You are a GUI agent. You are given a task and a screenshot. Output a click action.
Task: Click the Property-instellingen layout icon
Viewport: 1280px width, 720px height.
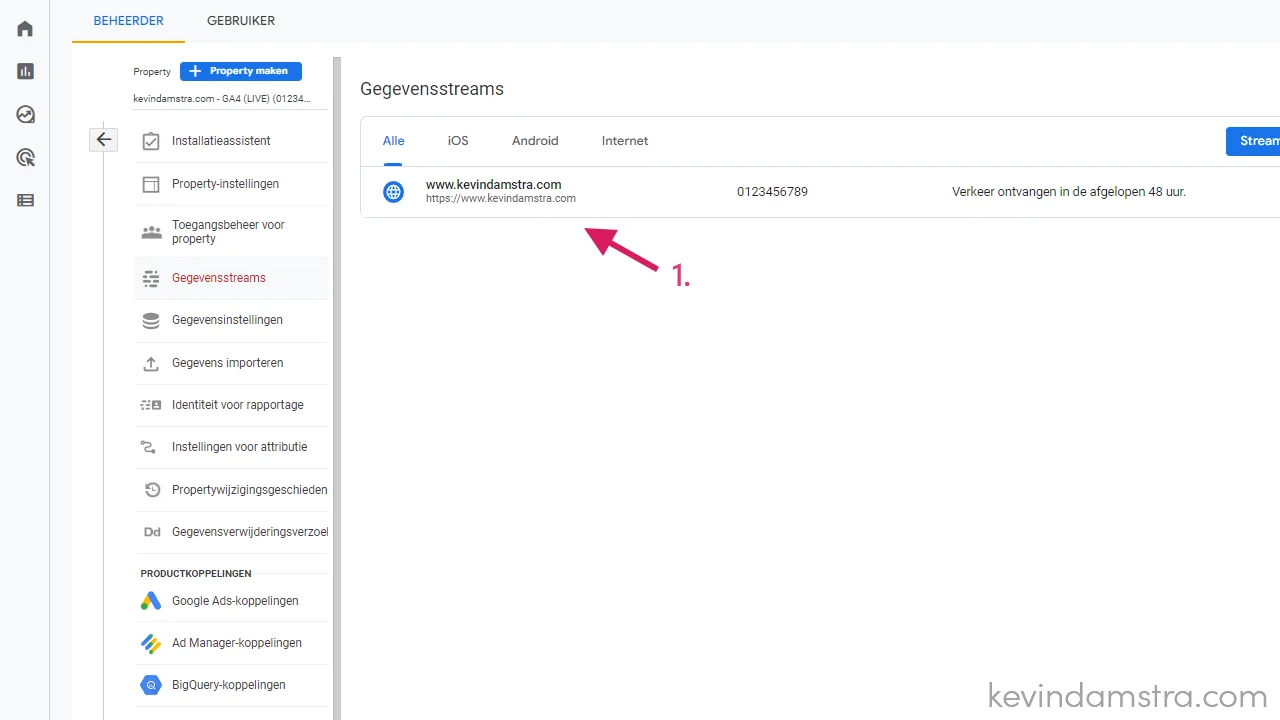tap(151, 184)
